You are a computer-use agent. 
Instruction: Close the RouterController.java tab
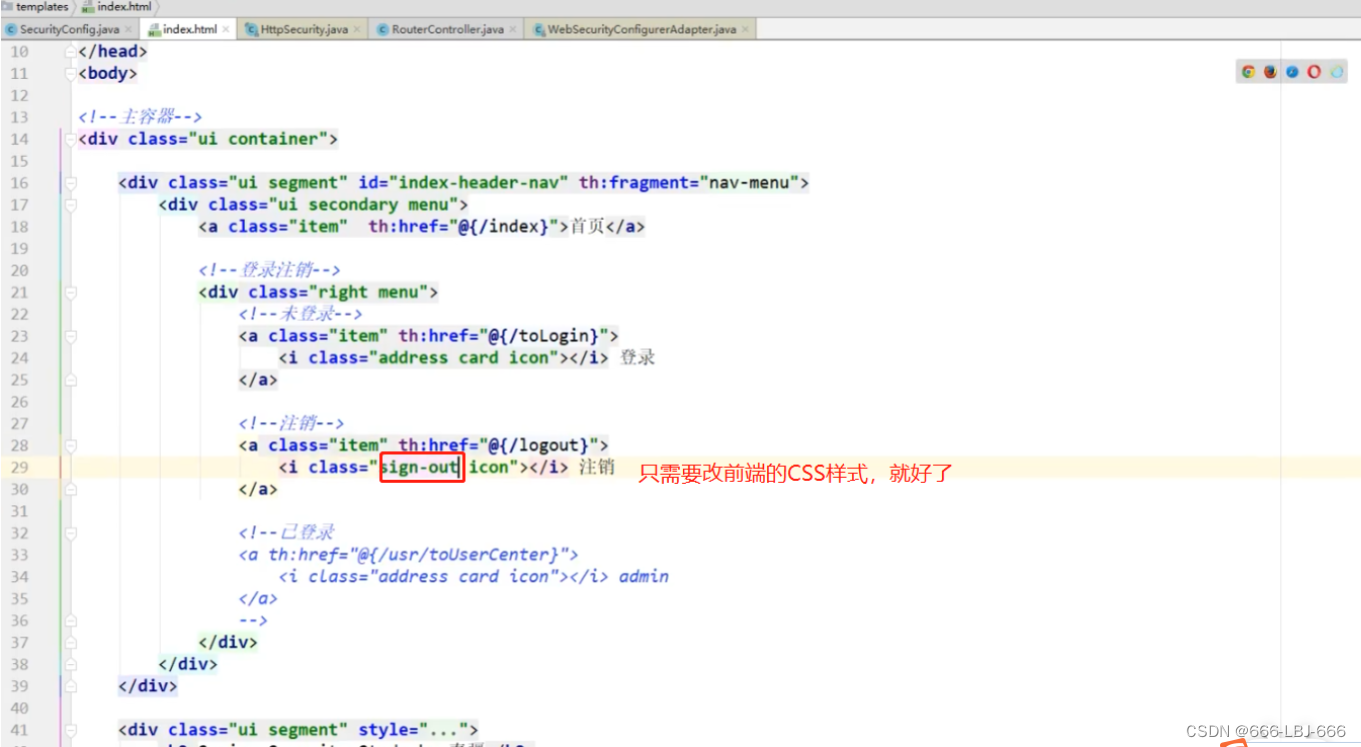(514, 30)
